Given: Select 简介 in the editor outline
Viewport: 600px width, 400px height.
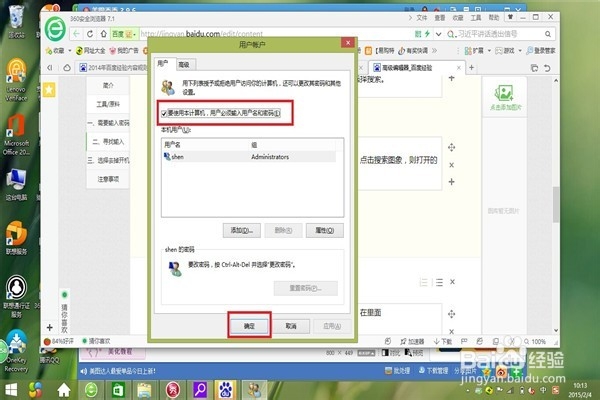Looking at the screenshot, I should tap(108, 85).
